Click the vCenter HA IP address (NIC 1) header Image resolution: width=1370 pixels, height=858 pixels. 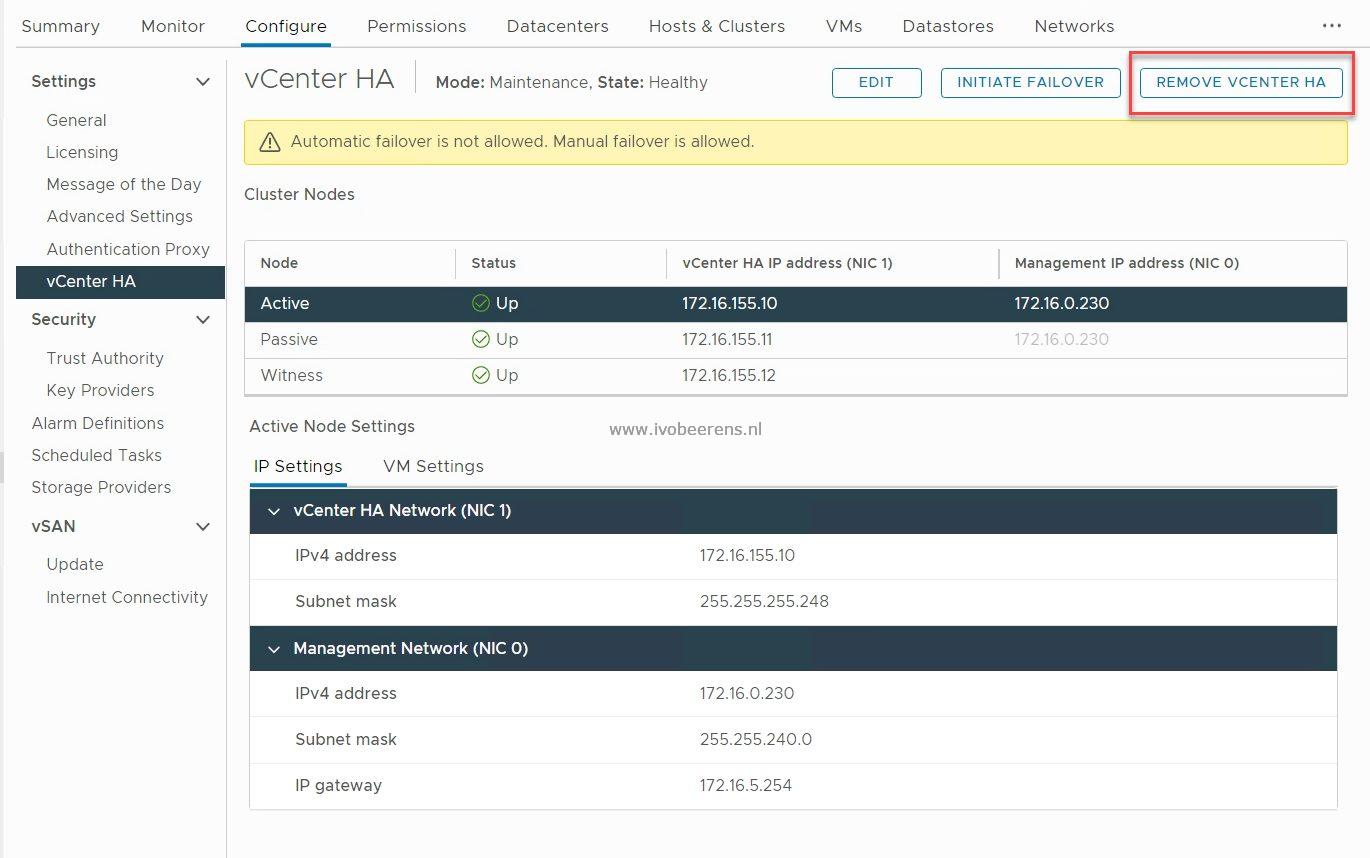787,263
